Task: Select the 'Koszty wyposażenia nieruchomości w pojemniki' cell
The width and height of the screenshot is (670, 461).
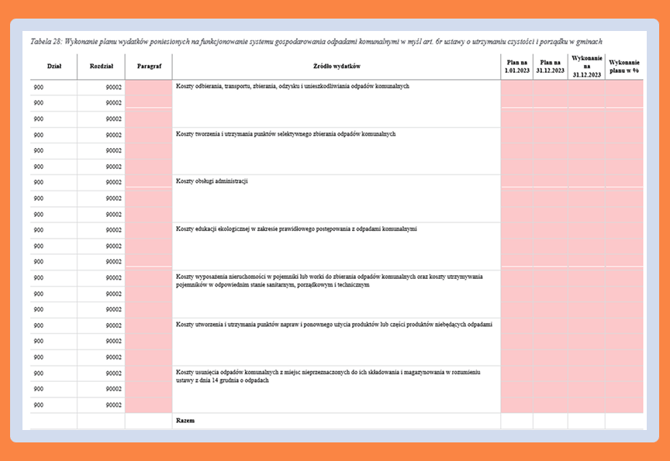Action: tap(328, 280)
